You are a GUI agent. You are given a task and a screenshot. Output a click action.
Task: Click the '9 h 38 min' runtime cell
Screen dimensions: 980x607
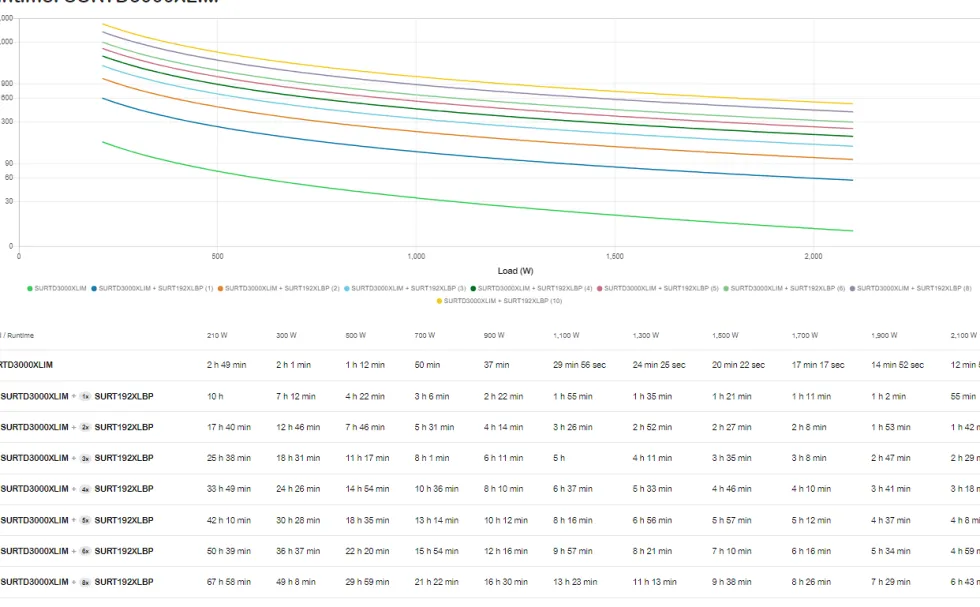click(732, 582)
